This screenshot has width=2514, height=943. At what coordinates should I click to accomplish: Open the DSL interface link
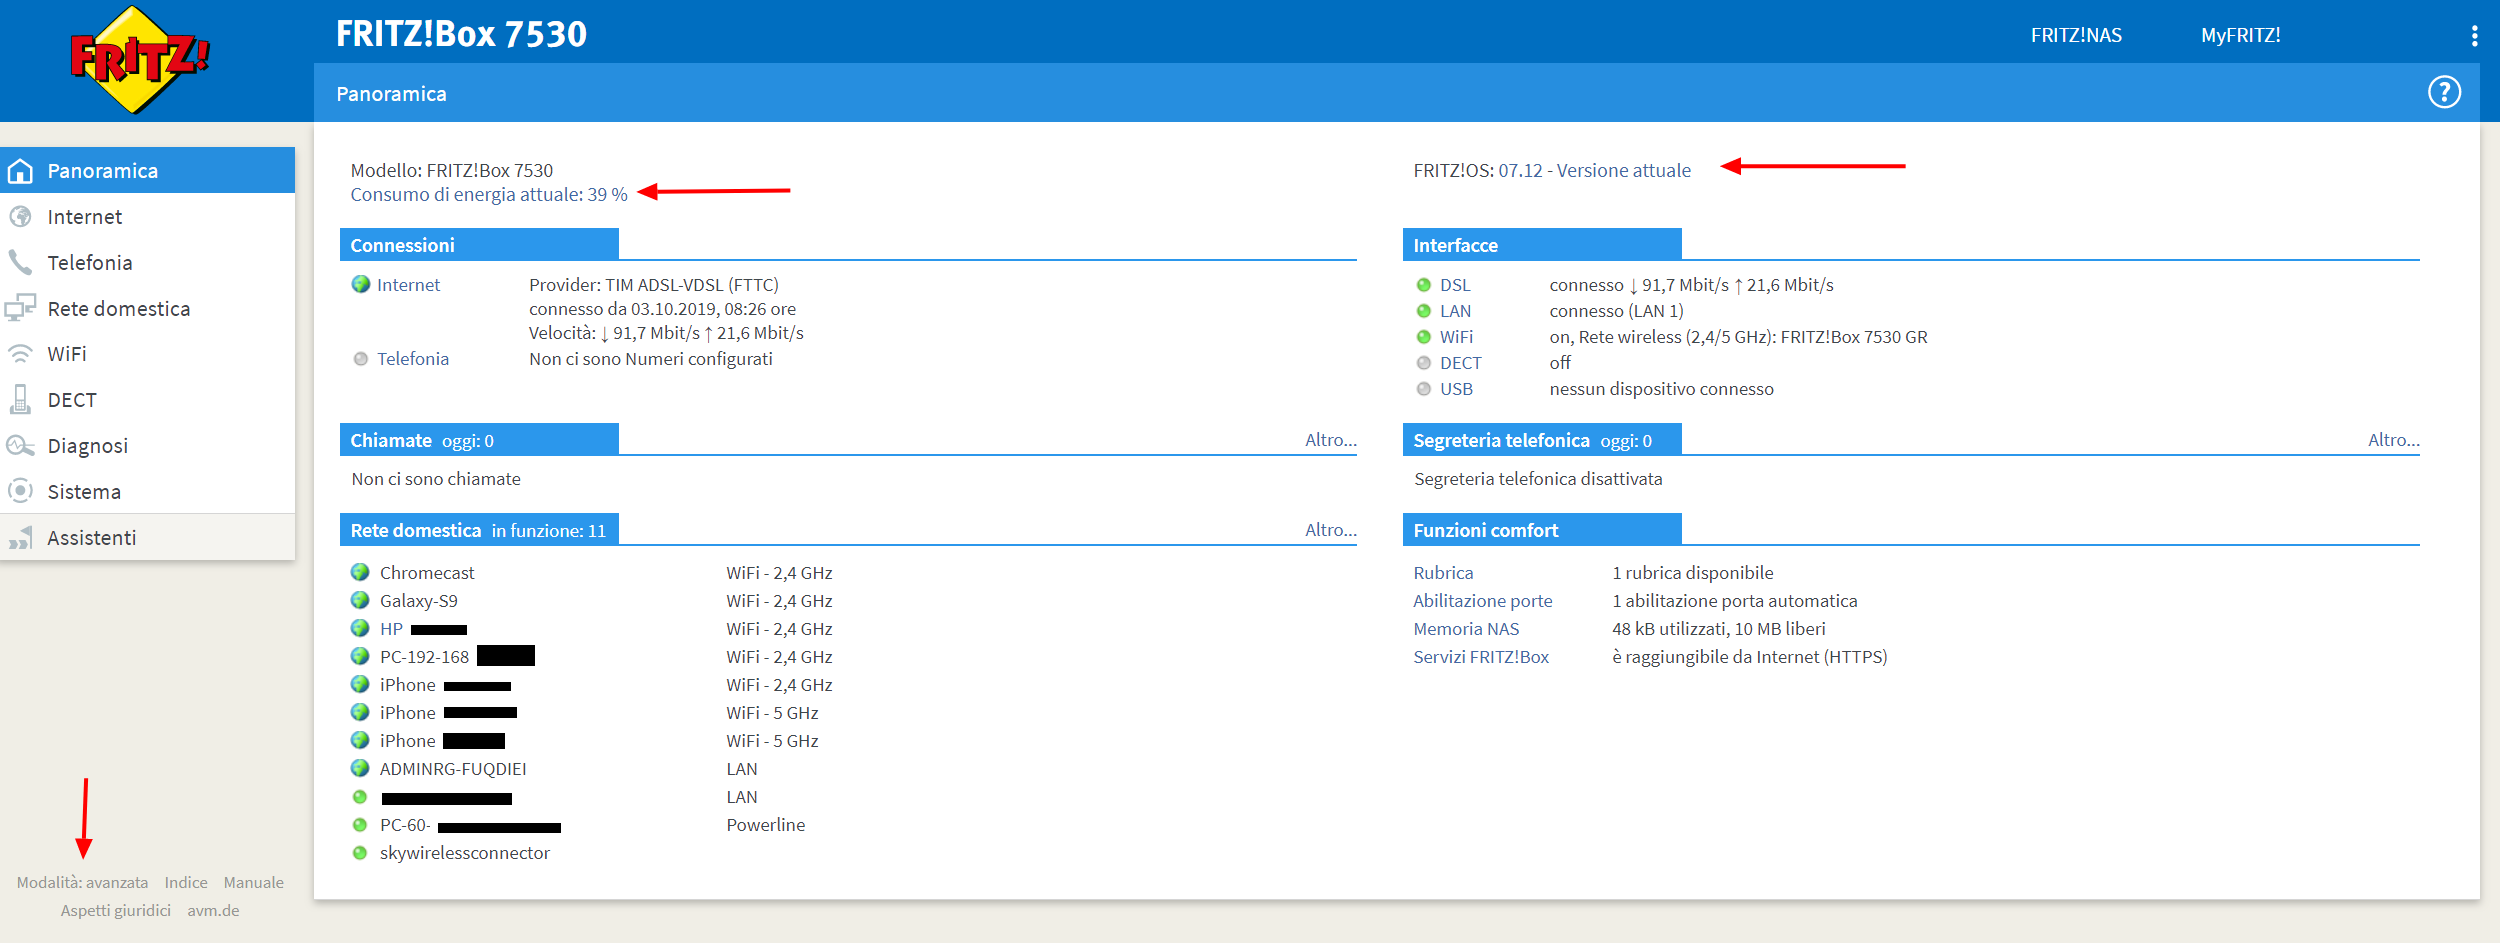(1455, 285)
